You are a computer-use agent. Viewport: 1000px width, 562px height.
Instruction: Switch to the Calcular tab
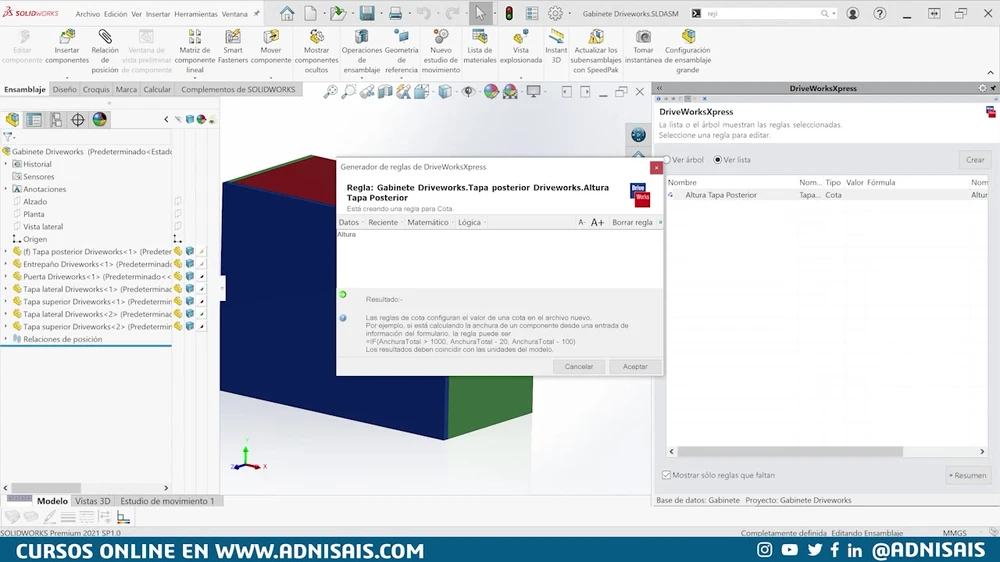point(157,89)
